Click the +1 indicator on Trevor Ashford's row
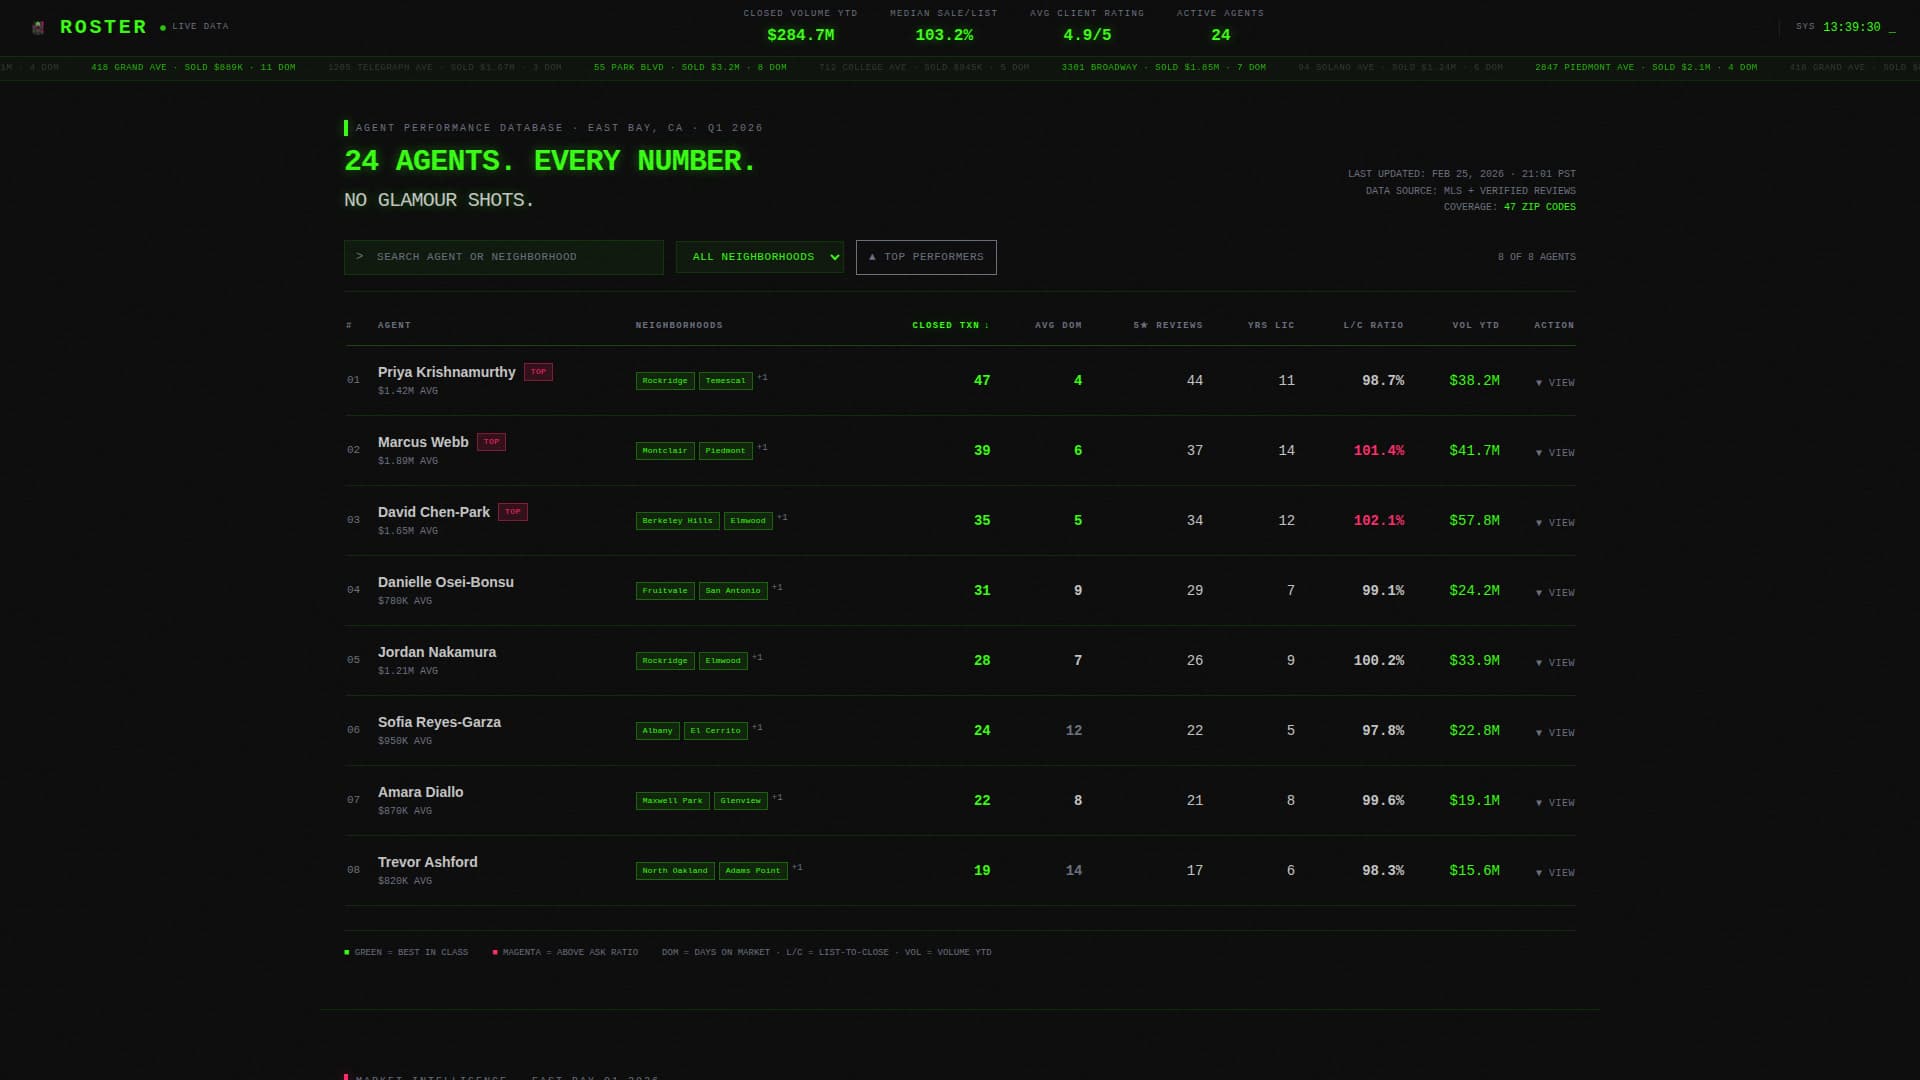 click(x=797, y=868)
